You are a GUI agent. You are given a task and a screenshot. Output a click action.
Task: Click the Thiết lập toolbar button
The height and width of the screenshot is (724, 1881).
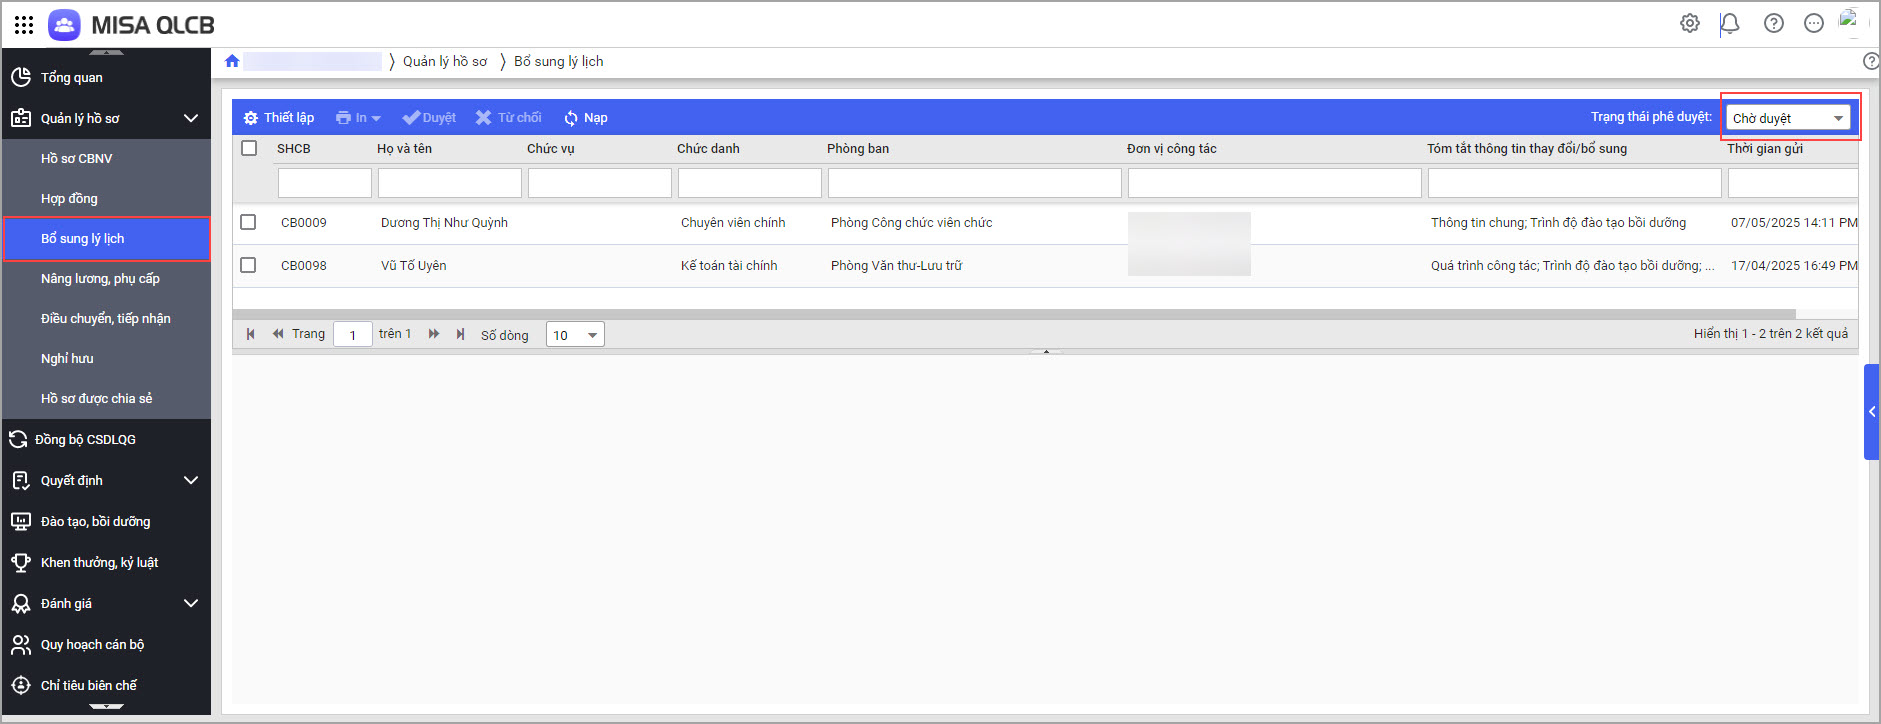pos(279,118)
